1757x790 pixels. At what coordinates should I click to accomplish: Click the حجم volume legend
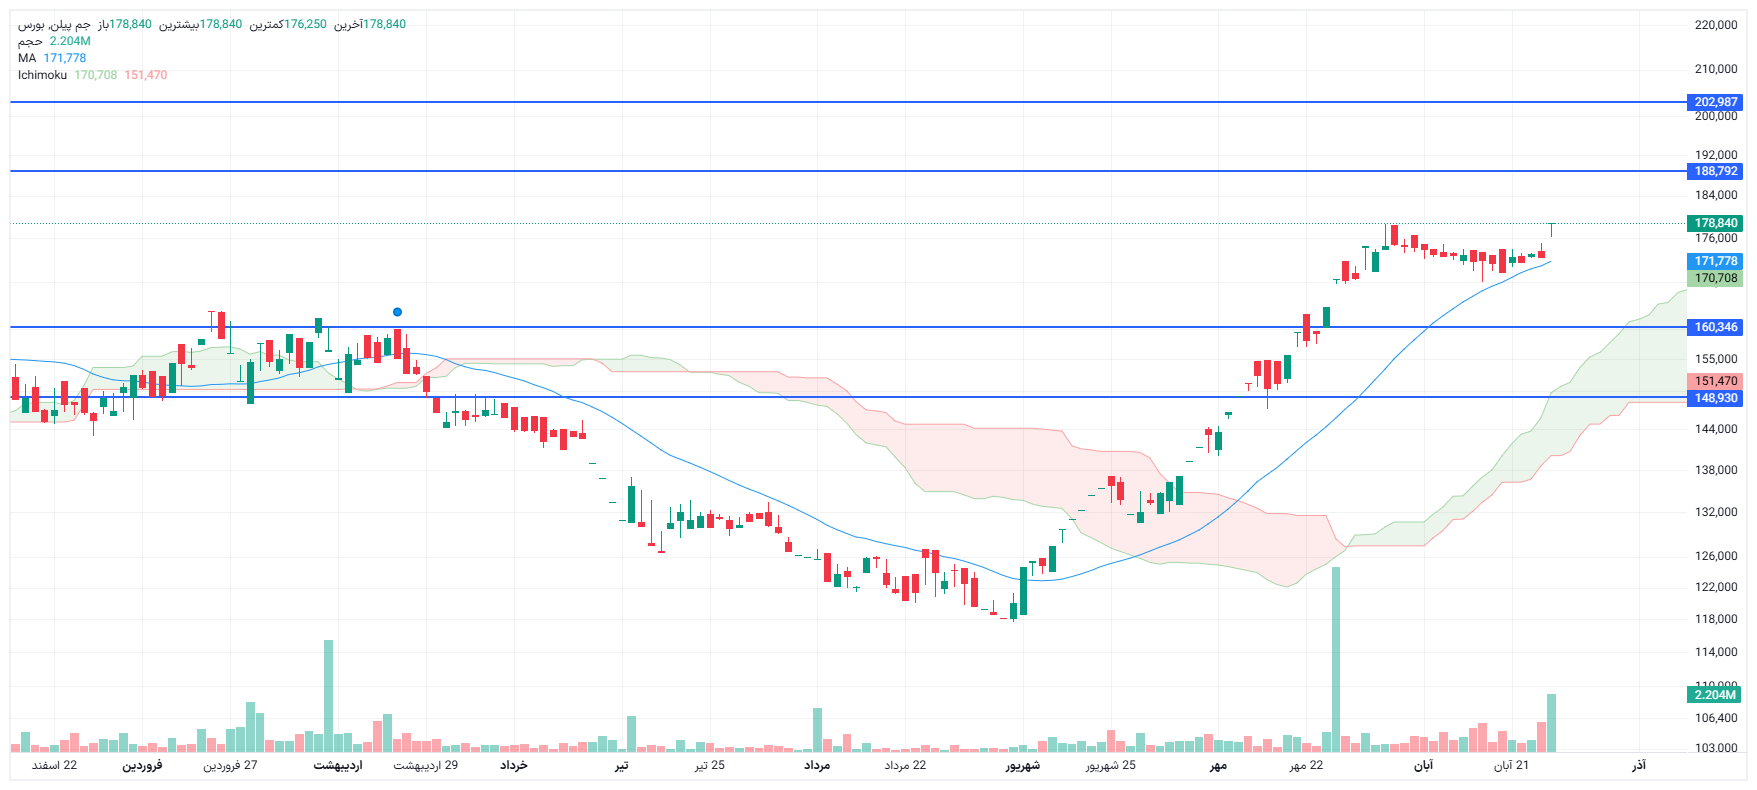pyautogui.click(x=30, y=41)
